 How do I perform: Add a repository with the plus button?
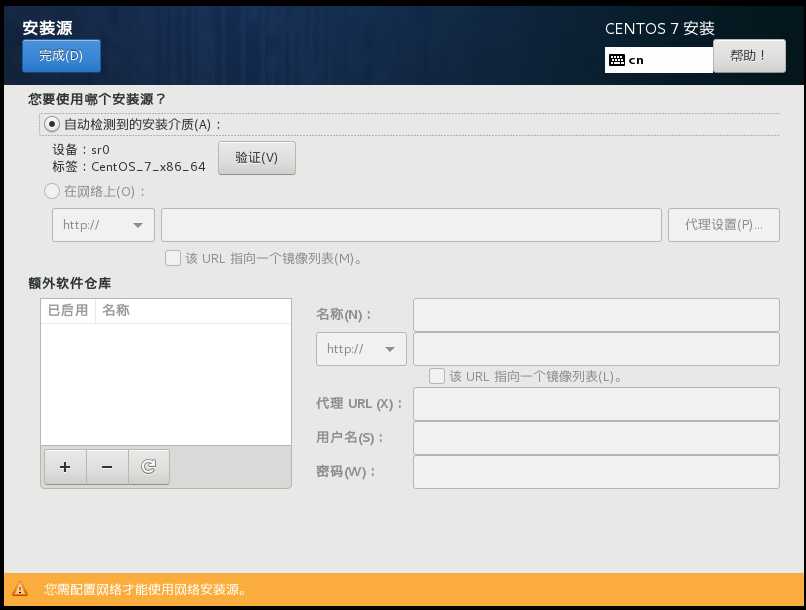[65, 467]
